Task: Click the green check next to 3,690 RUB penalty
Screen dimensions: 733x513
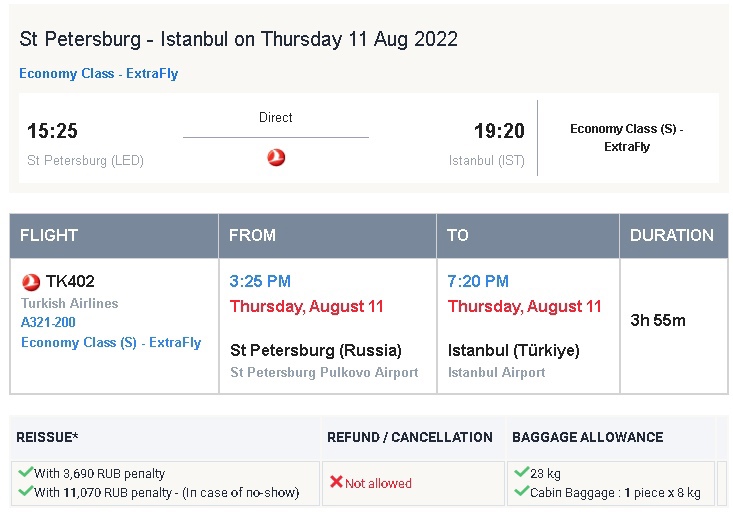Action: (25, 472)
